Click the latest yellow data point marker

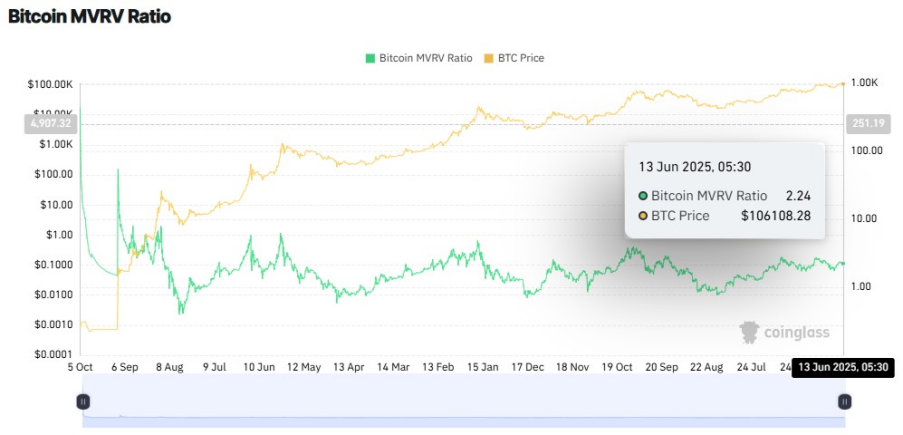[843, 84]
